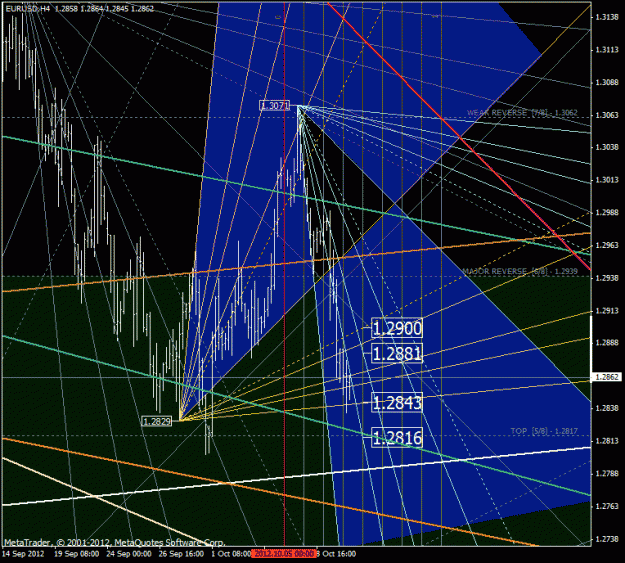Click the 26 Sep 16:00 time axis label
Image resolution: width=625 pixels, height=563 pixels.
(181, 554)
